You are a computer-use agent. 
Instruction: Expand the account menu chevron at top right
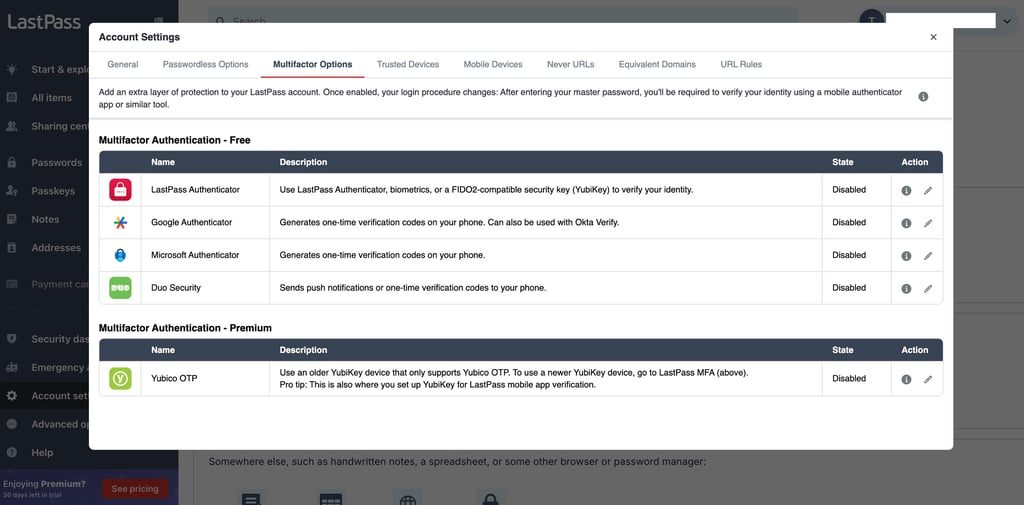(1006, 21)
